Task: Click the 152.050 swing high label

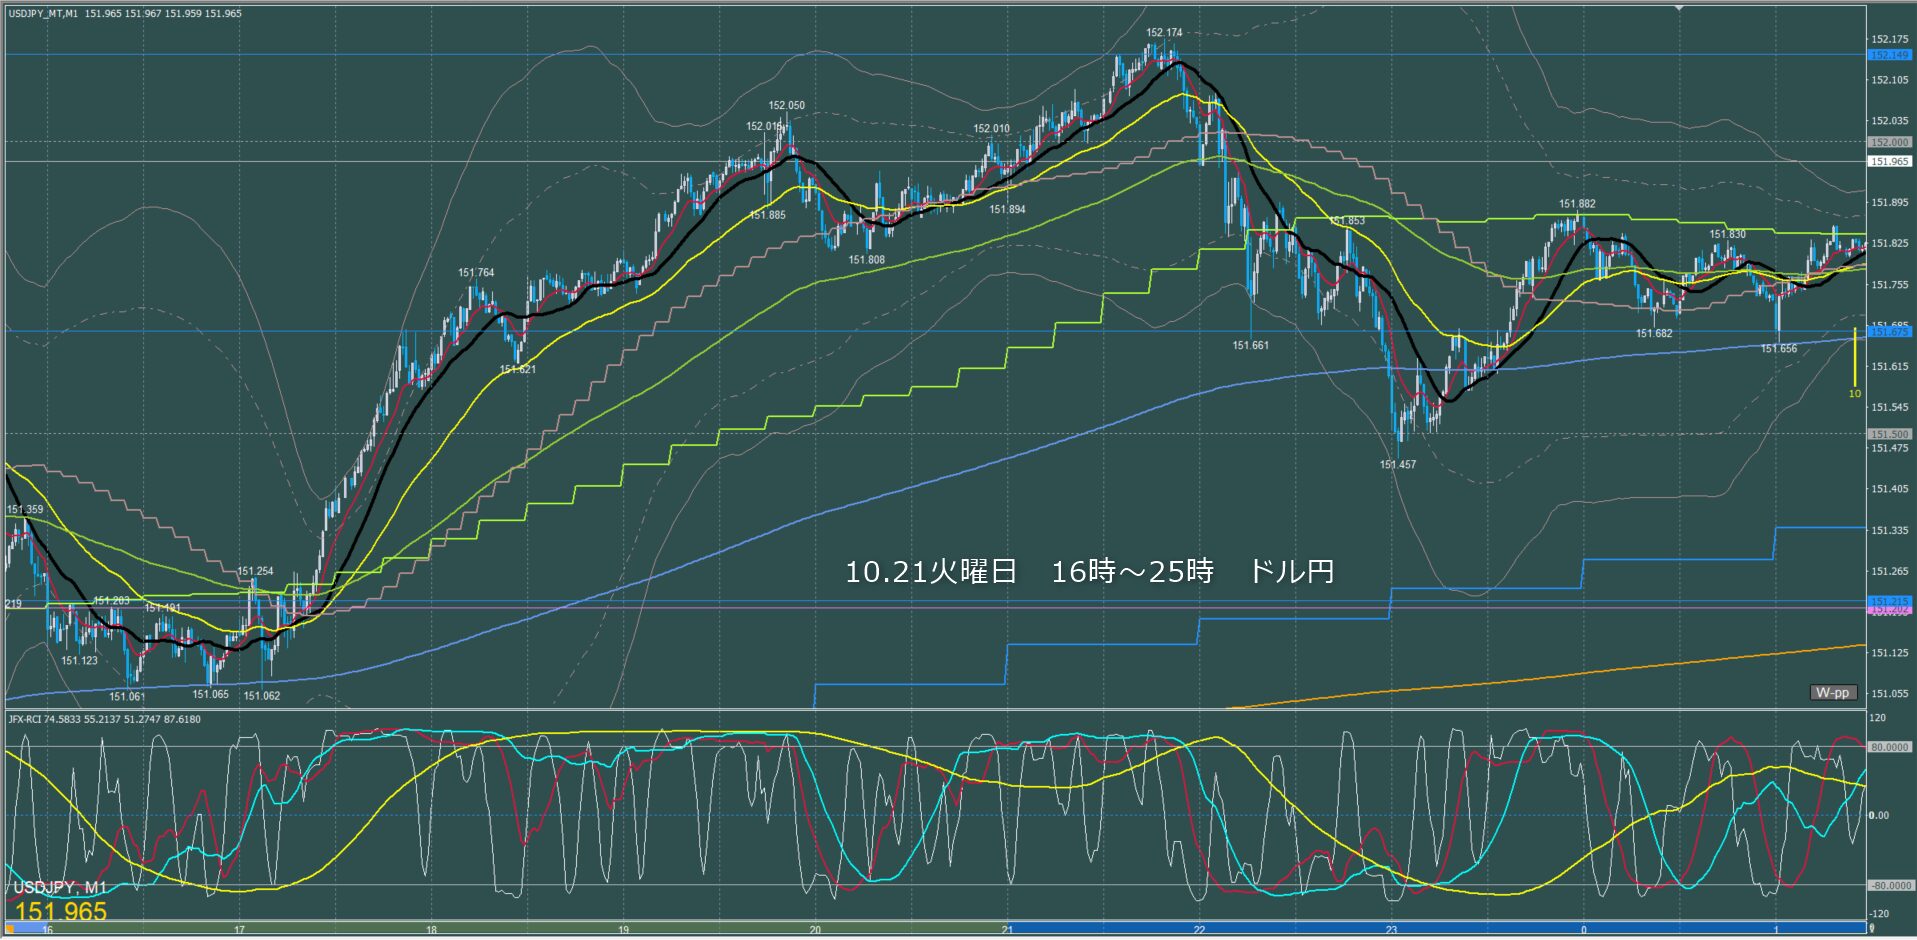Action: tap(786, 105)
